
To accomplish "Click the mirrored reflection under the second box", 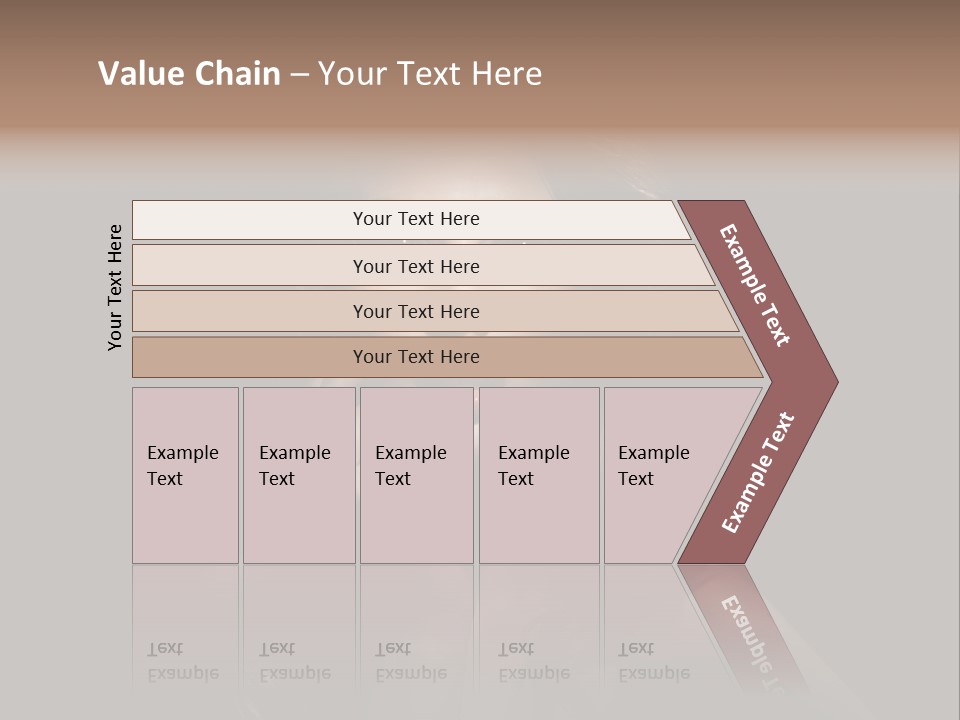I will (x=295, y=661).
